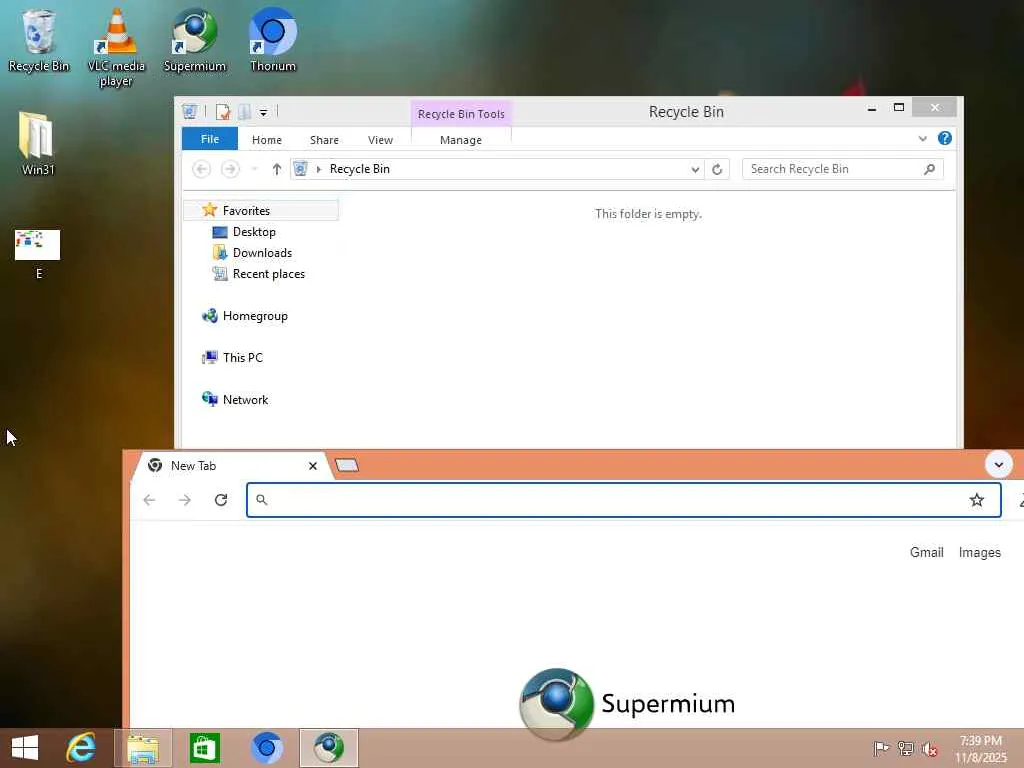This screenshot has width=1024, height=768.
Task: Switch to the View ribbon tab
Action: click(x=380, y=140)
